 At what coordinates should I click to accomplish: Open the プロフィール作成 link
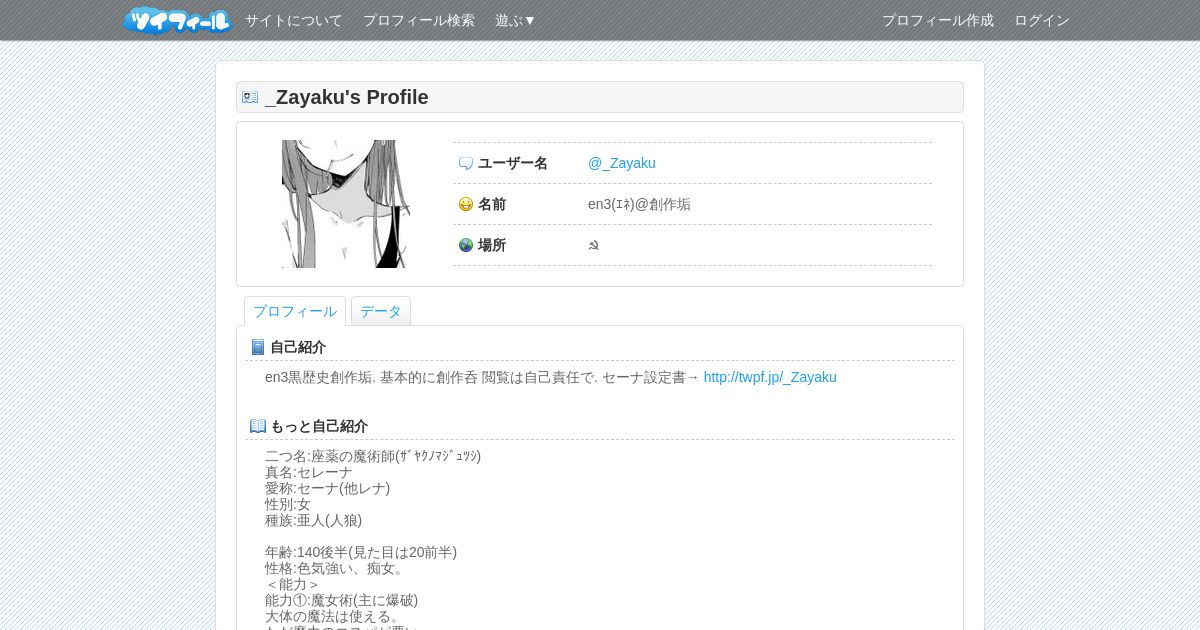tap(938, 20)
